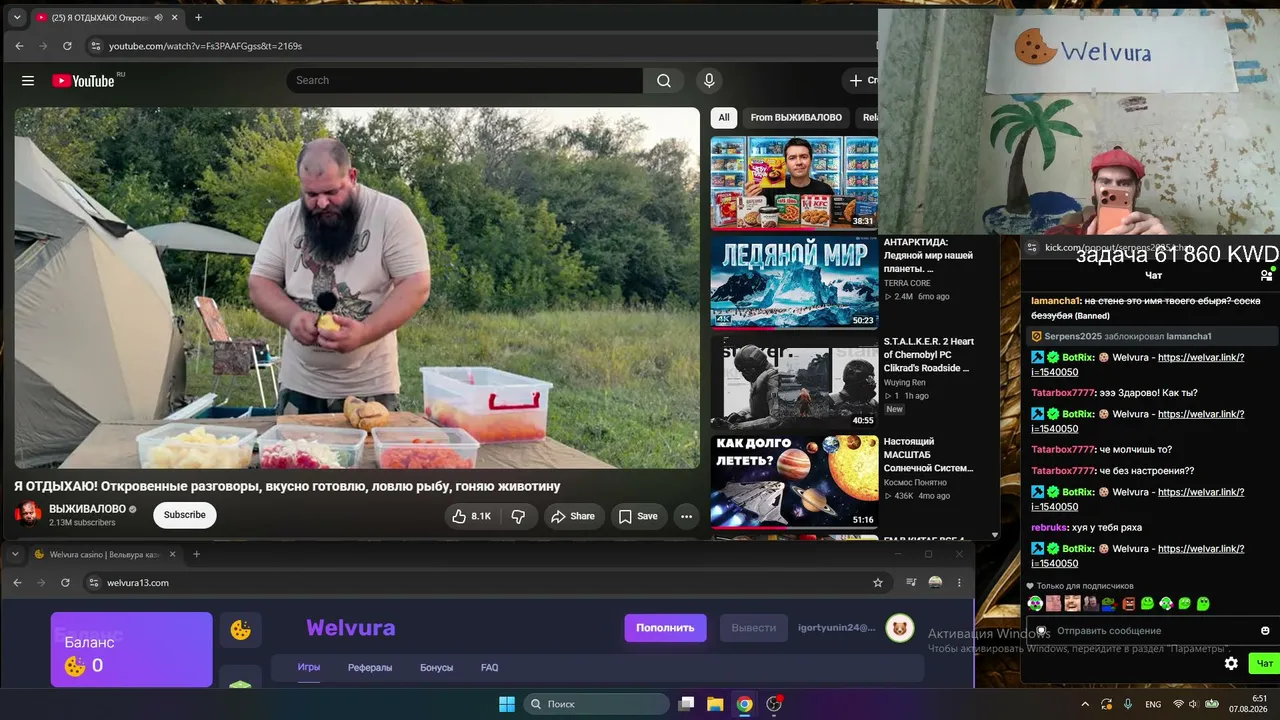Focus the YouTube search field
1280x720 pixels.
click(465, 81)
